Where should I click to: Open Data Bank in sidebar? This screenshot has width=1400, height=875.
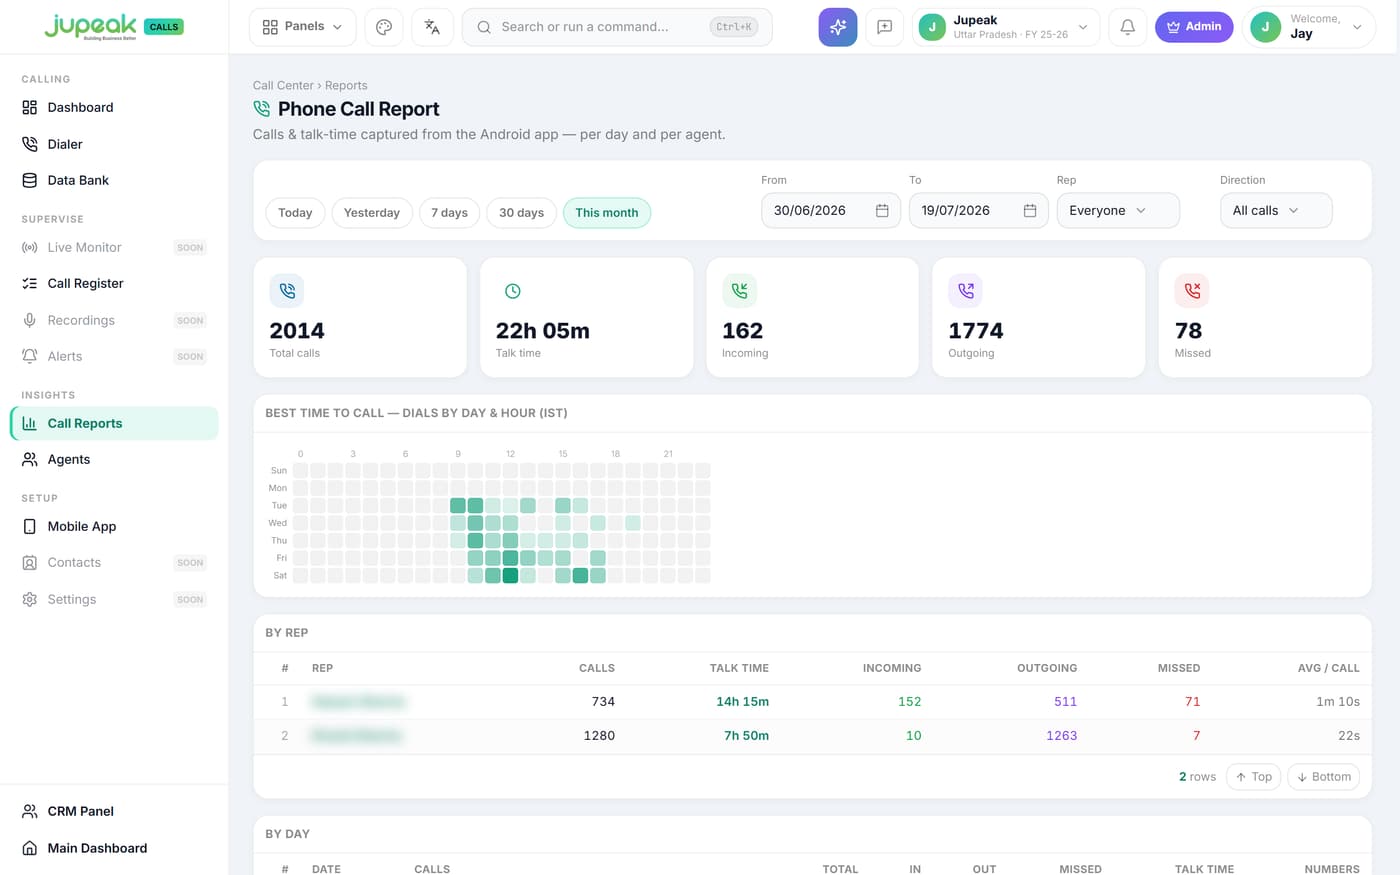114,180
